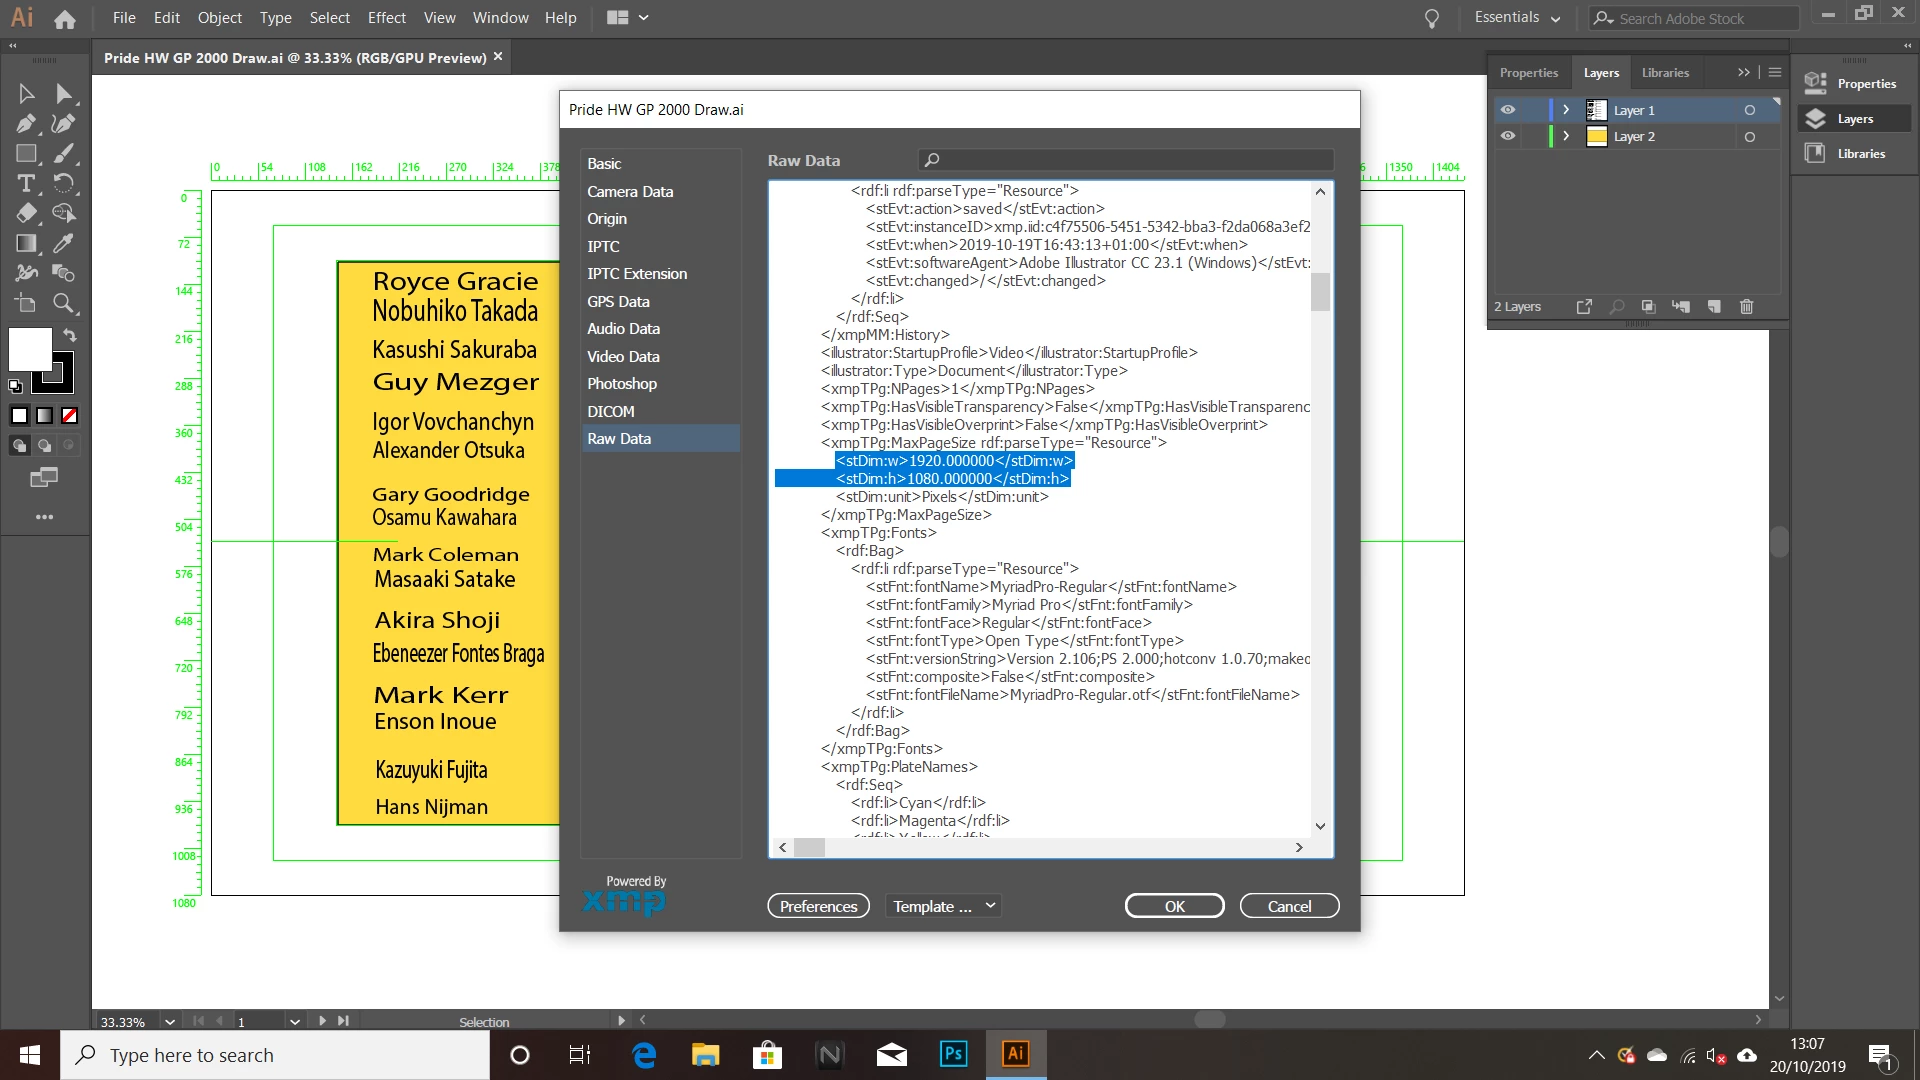Expand Layer 2 contents
The height and width of the screenshot is (1080, 1920).
tap(1566, 136)
